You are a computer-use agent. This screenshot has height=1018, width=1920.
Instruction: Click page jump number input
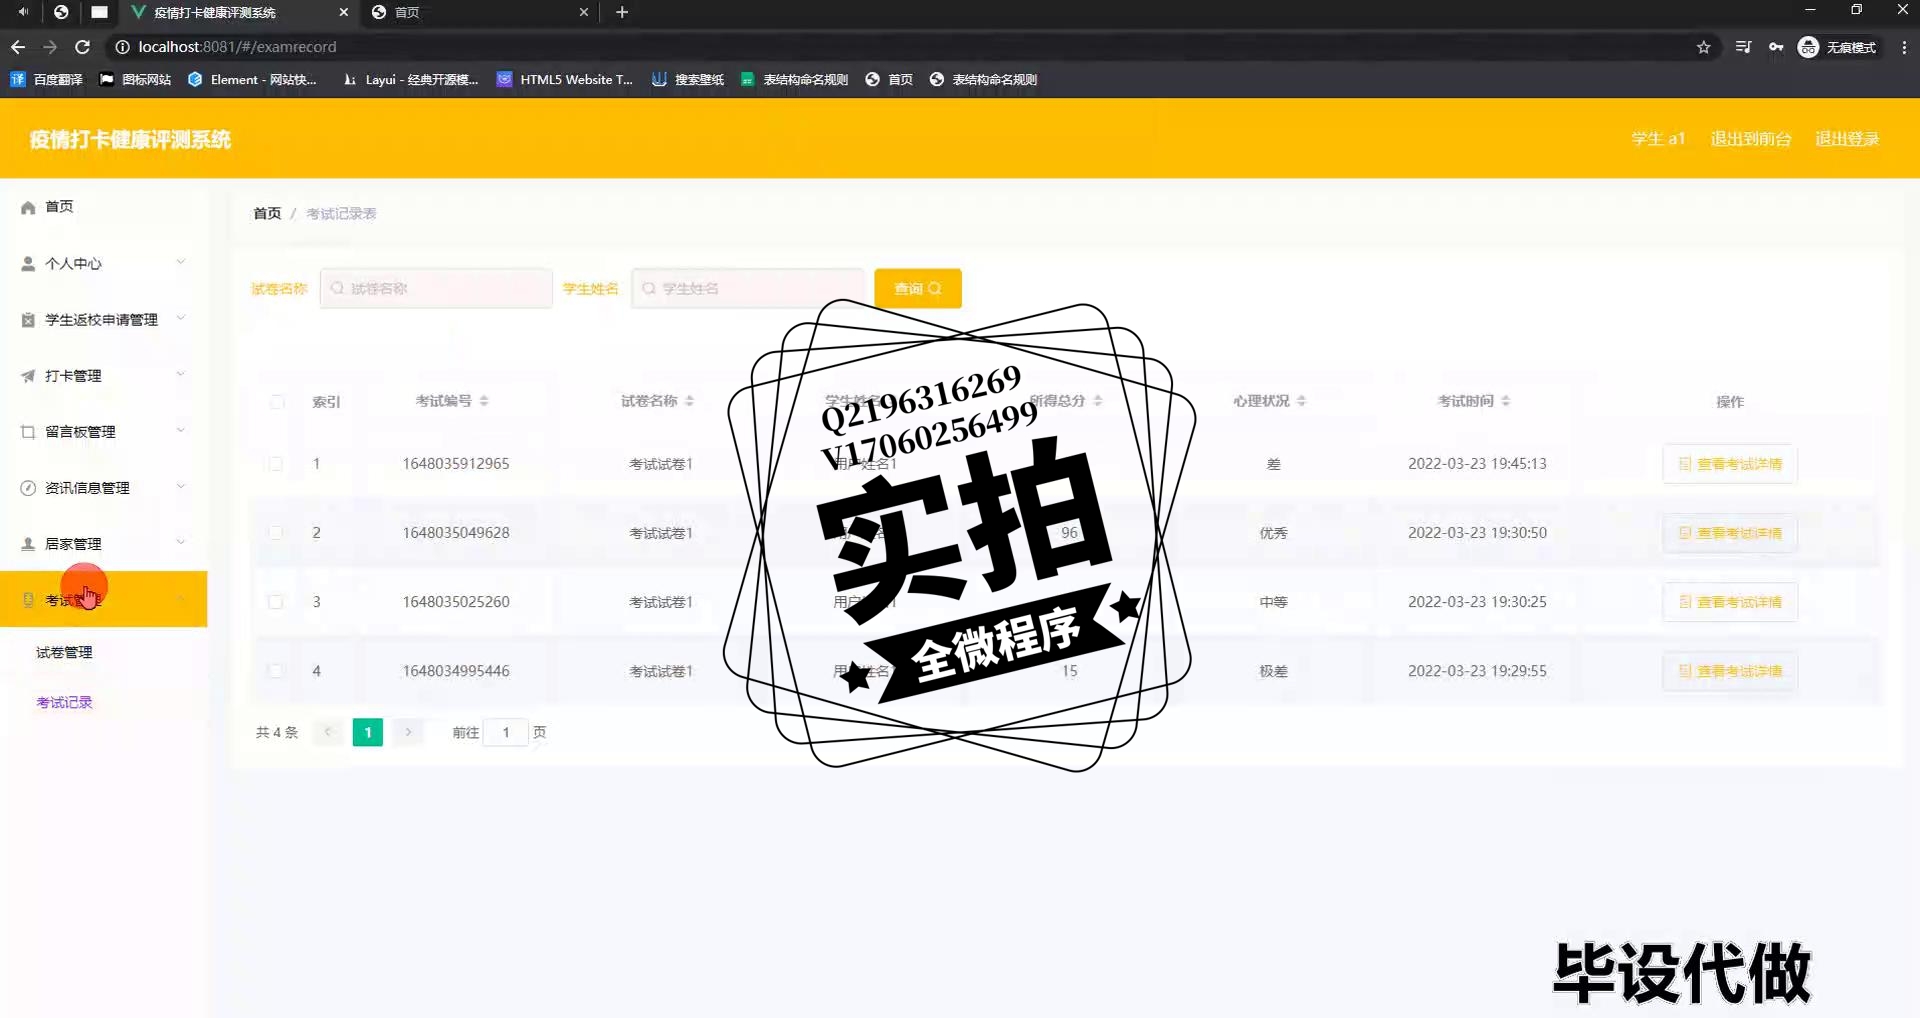pyautogui.click(x=506, y=732)
